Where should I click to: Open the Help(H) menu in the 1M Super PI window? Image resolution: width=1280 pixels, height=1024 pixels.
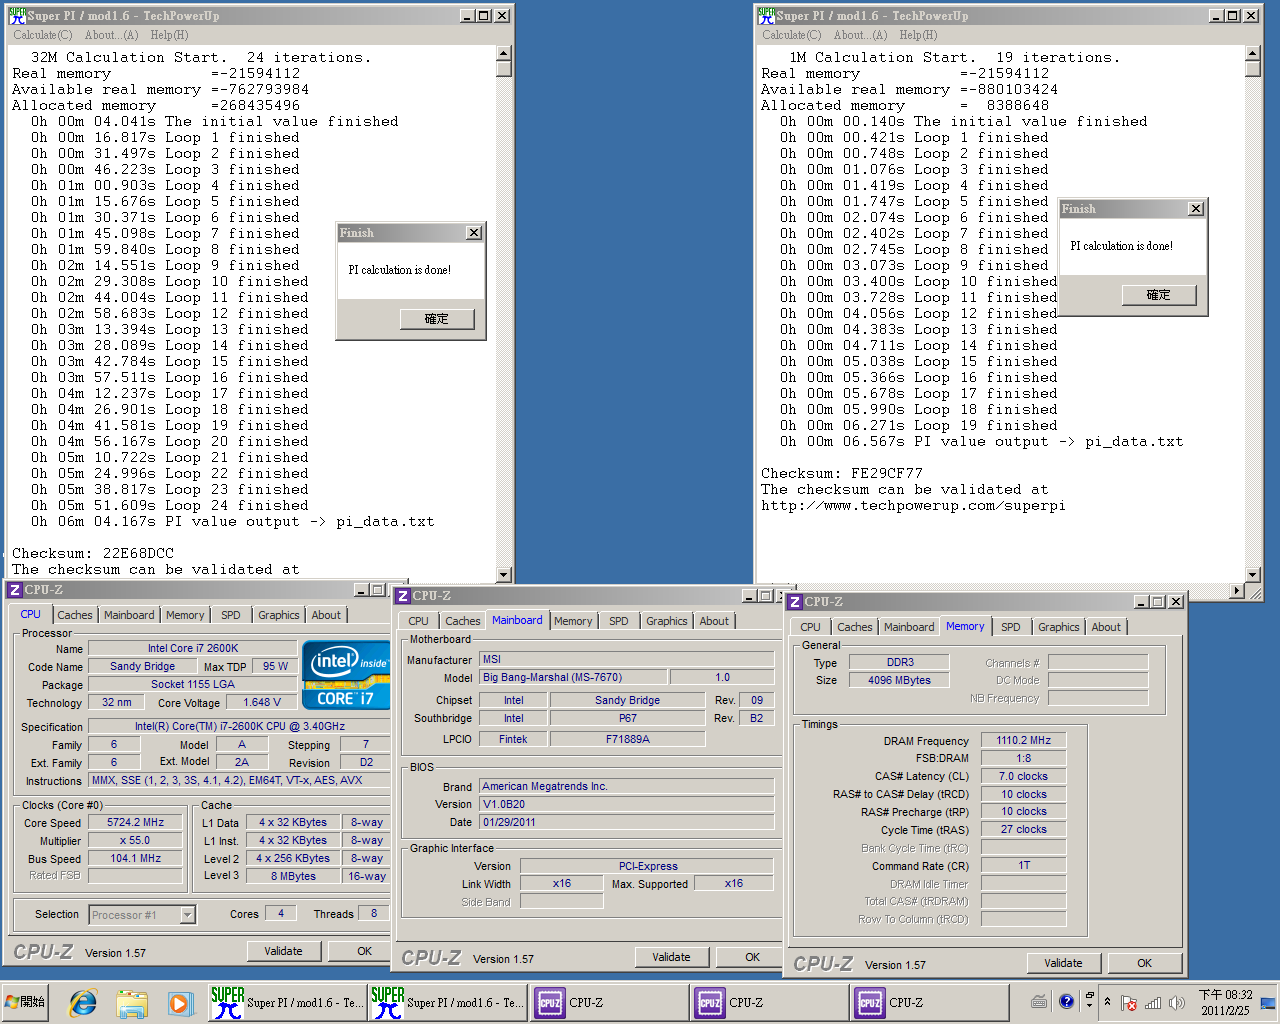pyautogui.click(x=918, y=35)
